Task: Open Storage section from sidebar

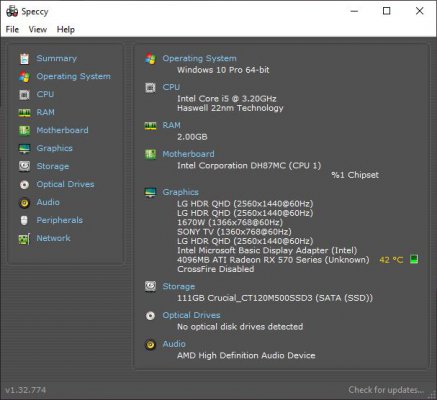Action: click(x=53, y=166)
